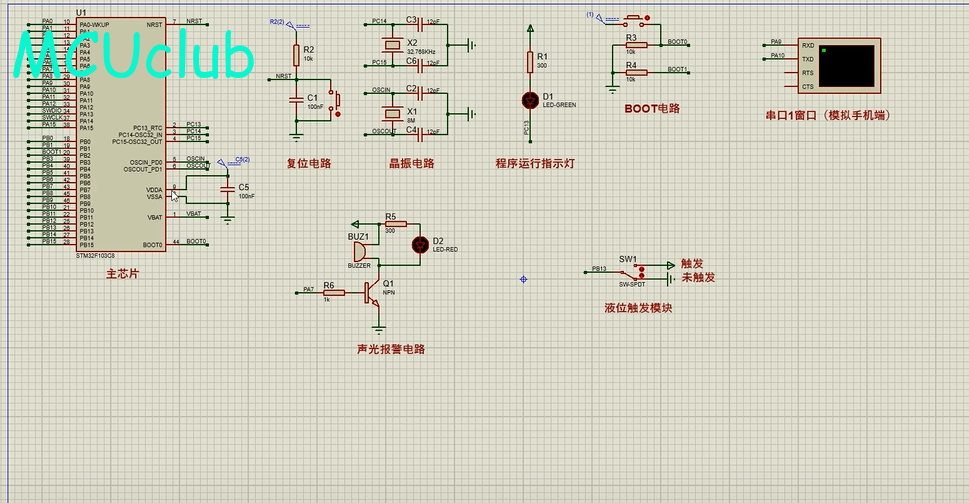The width and height of the screenshot is (969, 503).
Task: Toggle the SW1 SPDT liquid-level switch
Action: 637,272
